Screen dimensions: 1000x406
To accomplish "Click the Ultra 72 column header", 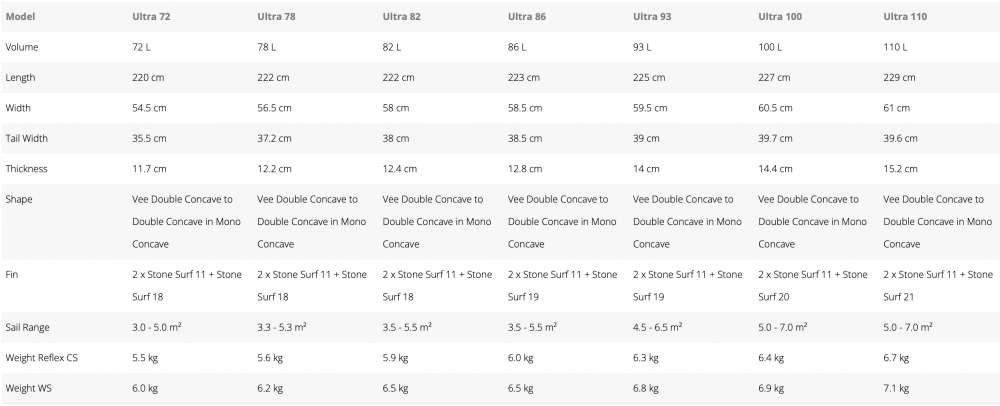I will pyautogui.click(x=151, y=17).
